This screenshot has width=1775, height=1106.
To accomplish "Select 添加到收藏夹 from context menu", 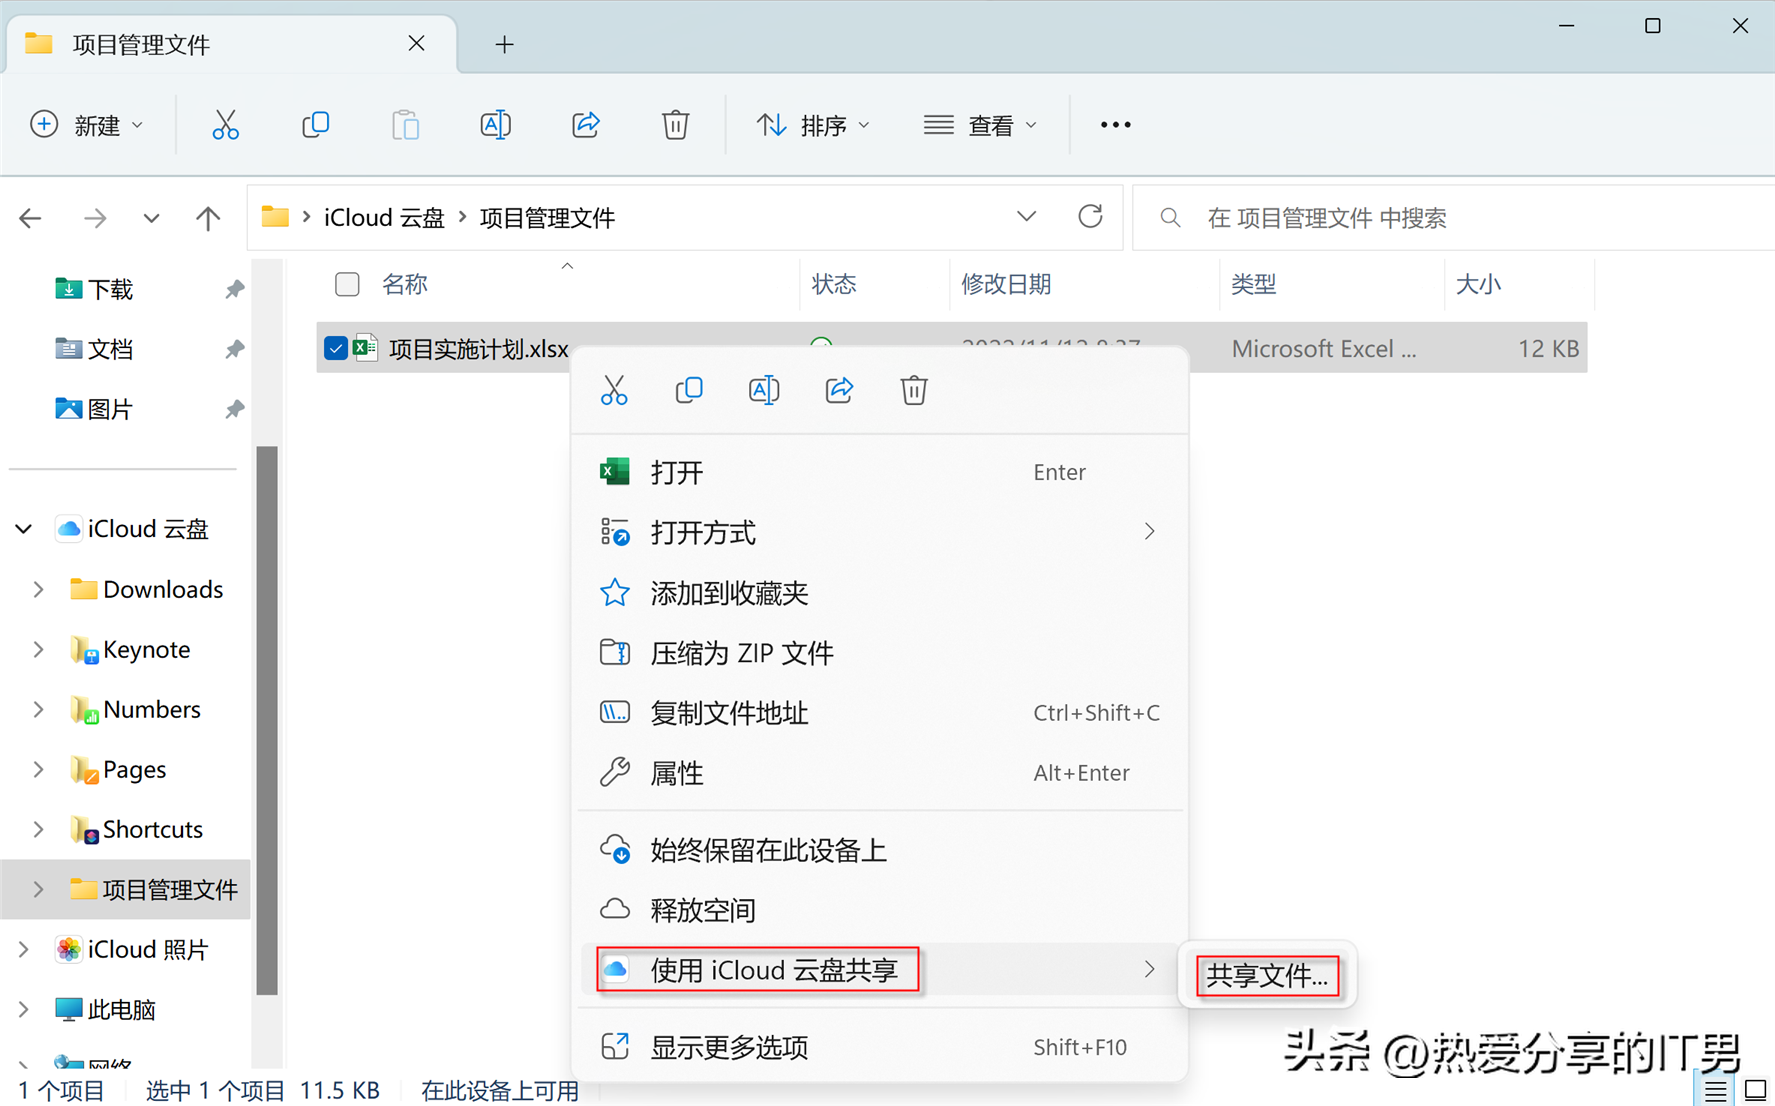I will pyautogui.click(x=879, y=593).
